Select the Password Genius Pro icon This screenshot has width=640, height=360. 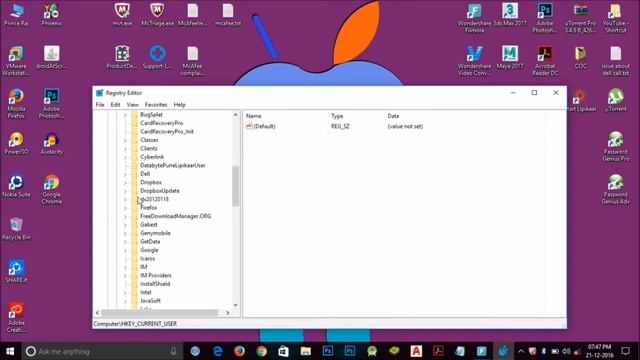pos(616,147)
